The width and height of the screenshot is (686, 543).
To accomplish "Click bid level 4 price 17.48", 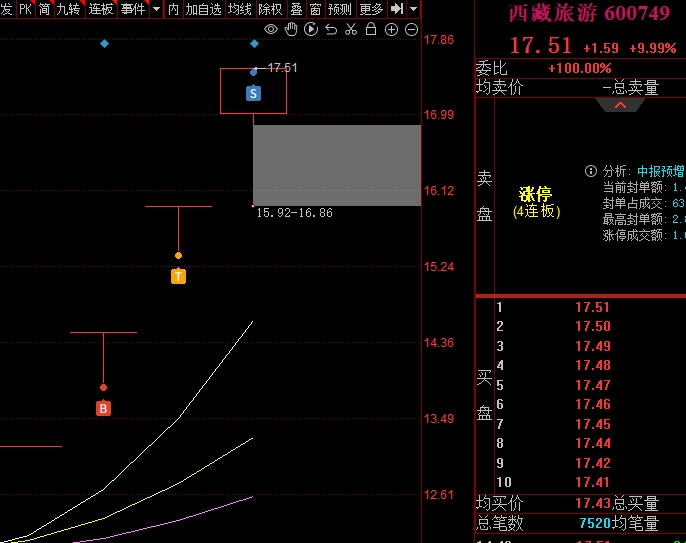I will tap(592, 365).
